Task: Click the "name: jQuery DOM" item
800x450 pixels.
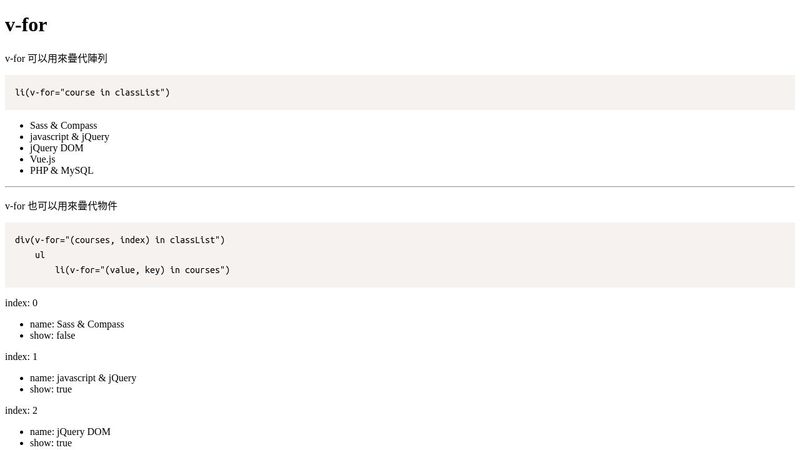Action: pyautogui.click(x=70, y=432)
